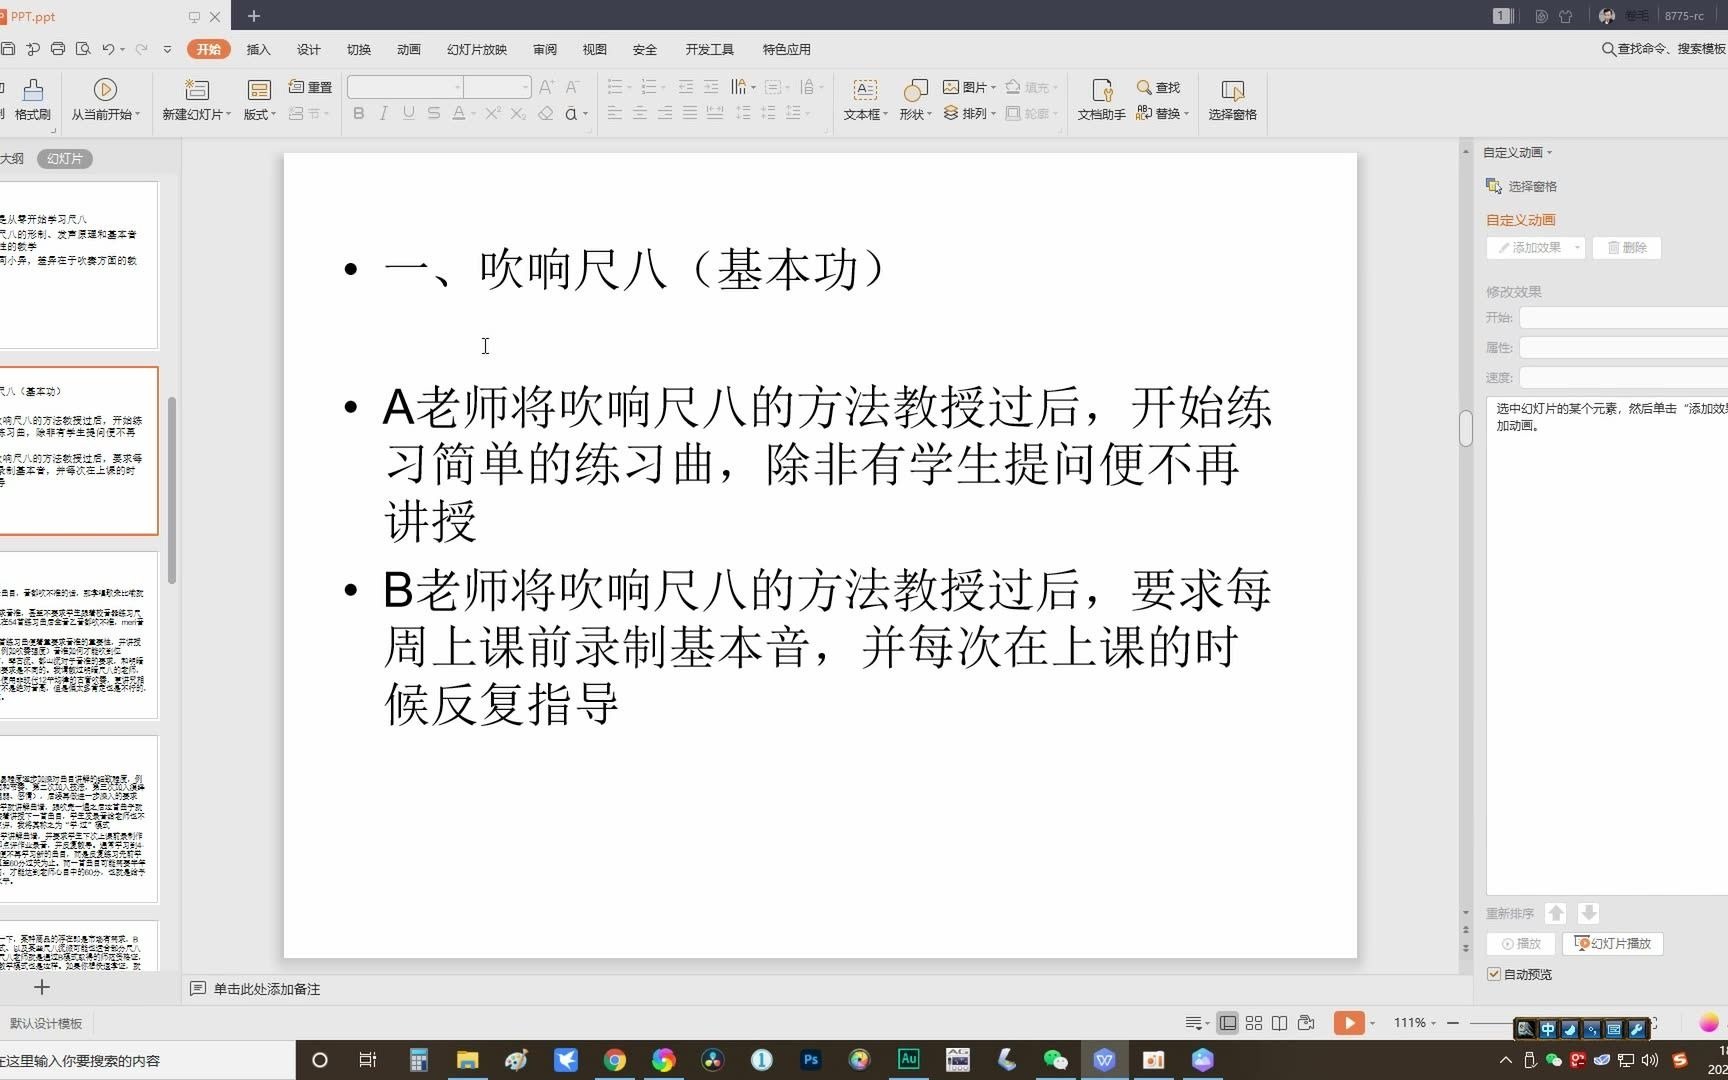Decrease font size with A- icon
Image resolution: width=1728 pixels, height=1080 pixels.
point(572,87)
